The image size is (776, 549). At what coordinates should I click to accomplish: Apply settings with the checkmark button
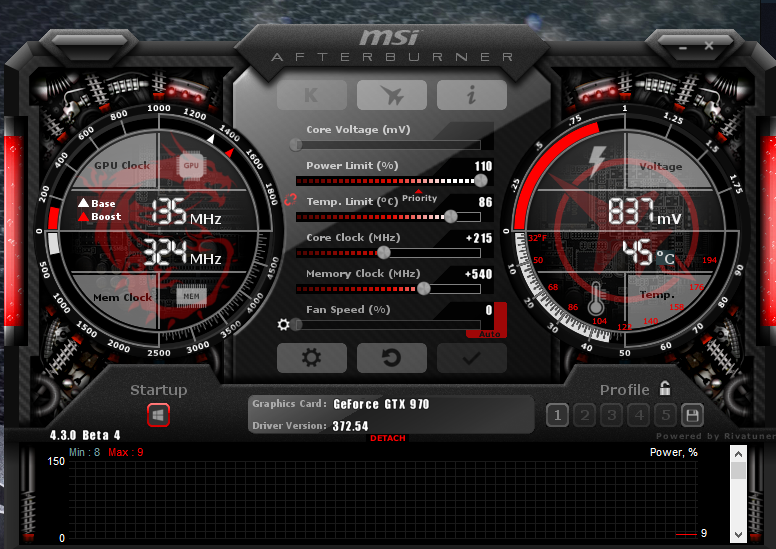472,357
